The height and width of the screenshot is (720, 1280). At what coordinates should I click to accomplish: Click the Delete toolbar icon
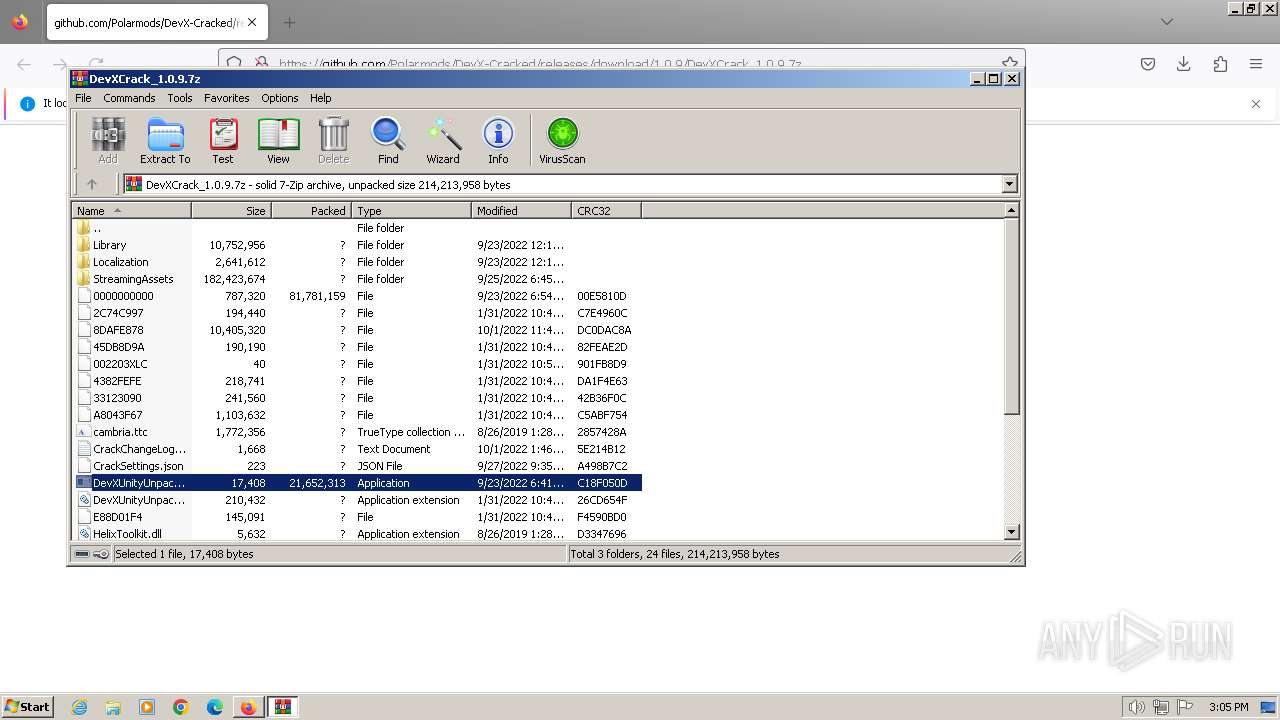coord(333,141)
